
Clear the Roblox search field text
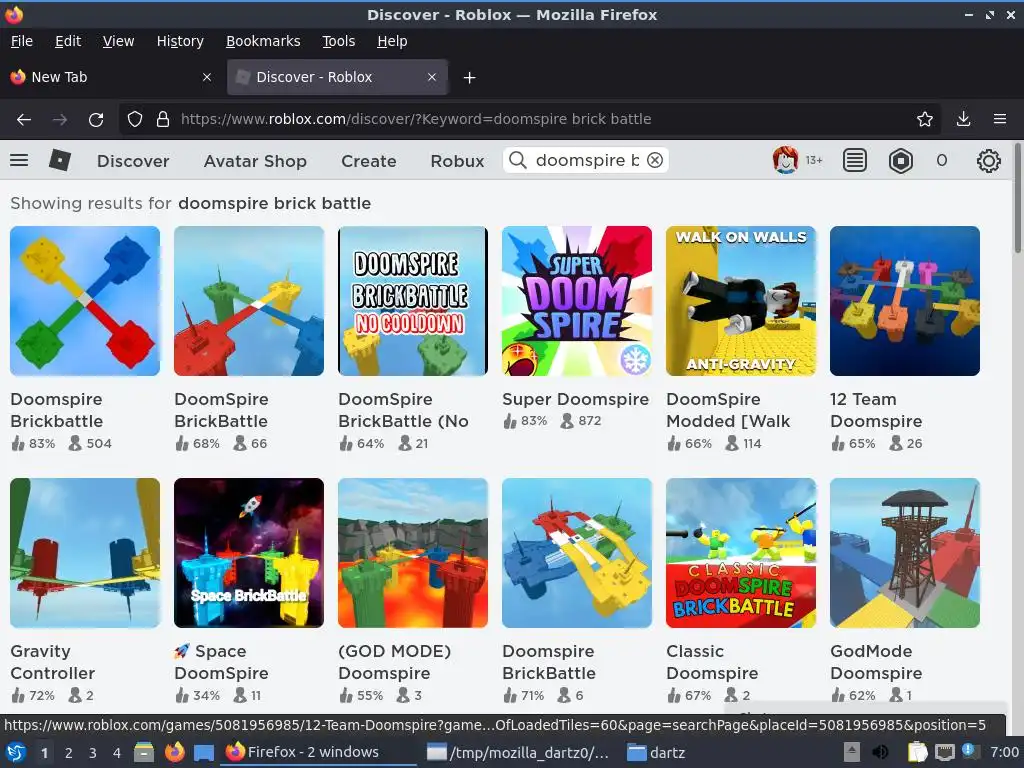[655, 160]
